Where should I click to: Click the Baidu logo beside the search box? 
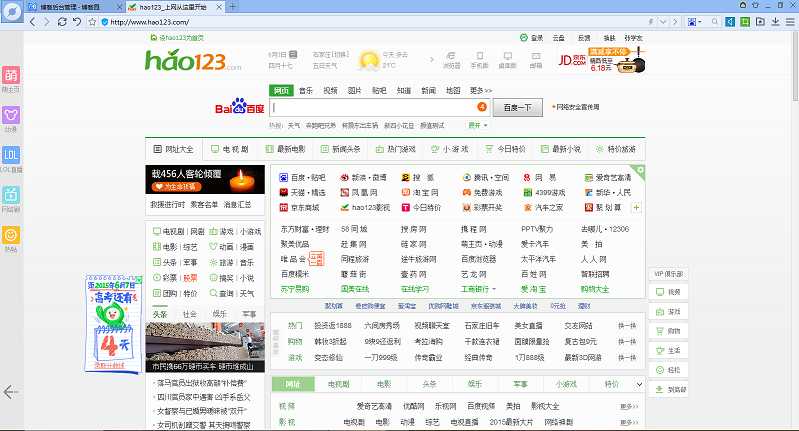(x=239, y=107)
